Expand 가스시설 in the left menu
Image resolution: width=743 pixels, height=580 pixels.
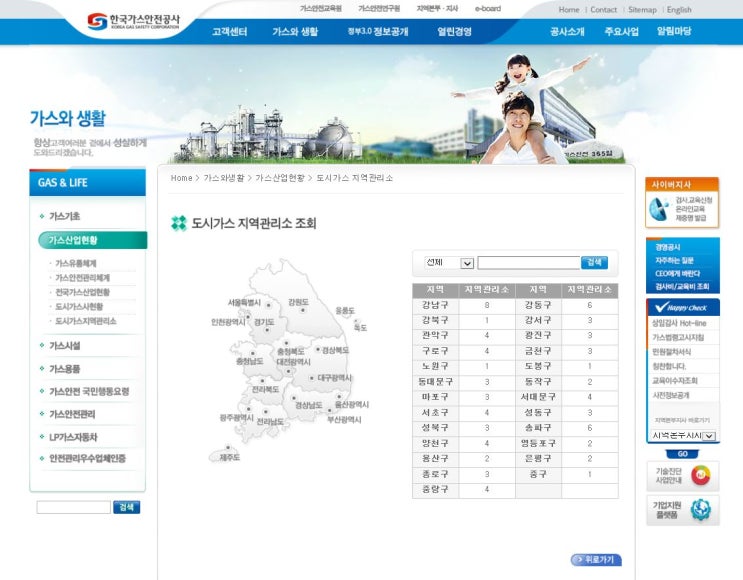[x=64, y=346]
